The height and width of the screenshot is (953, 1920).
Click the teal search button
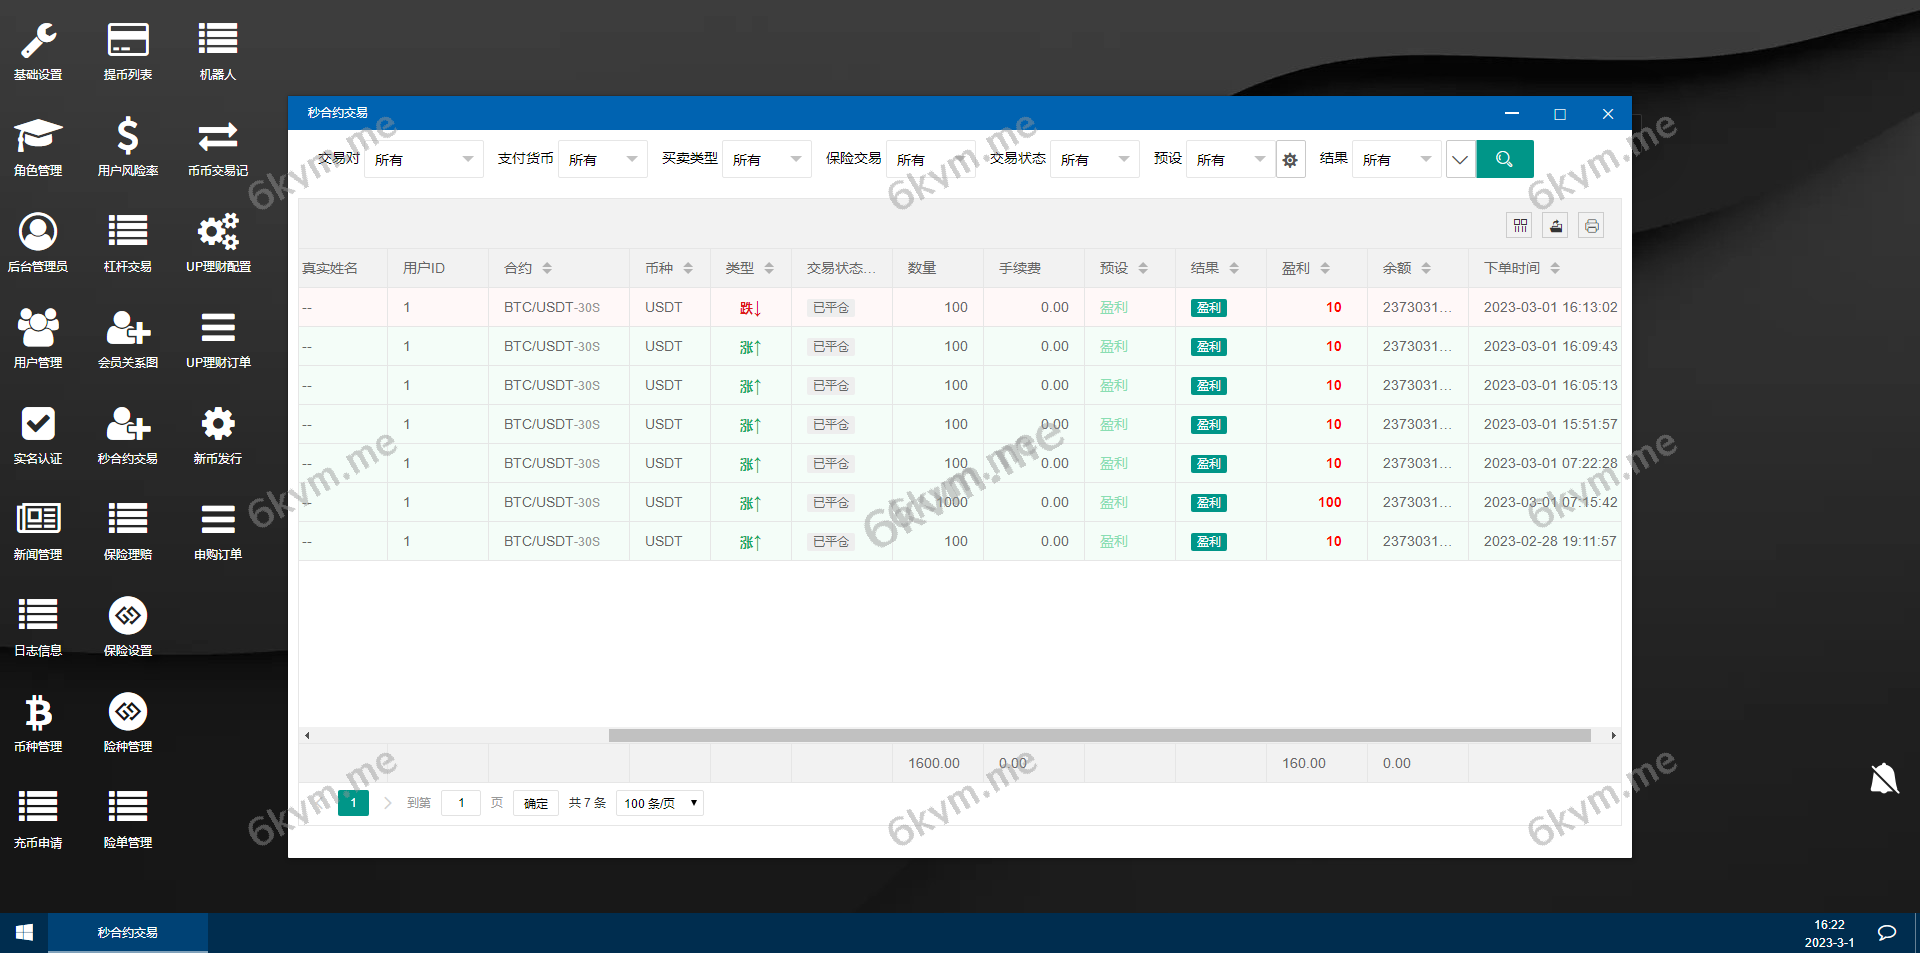coord(1504,159)
